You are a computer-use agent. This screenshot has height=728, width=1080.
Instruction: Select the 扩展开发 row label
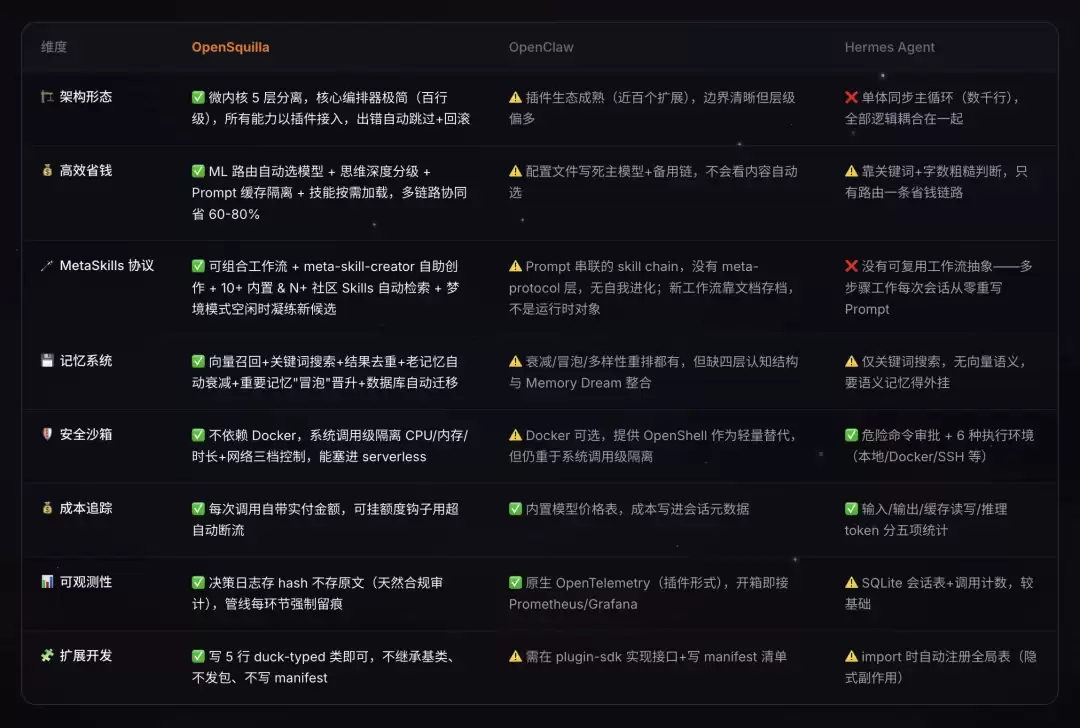[85, 656]
